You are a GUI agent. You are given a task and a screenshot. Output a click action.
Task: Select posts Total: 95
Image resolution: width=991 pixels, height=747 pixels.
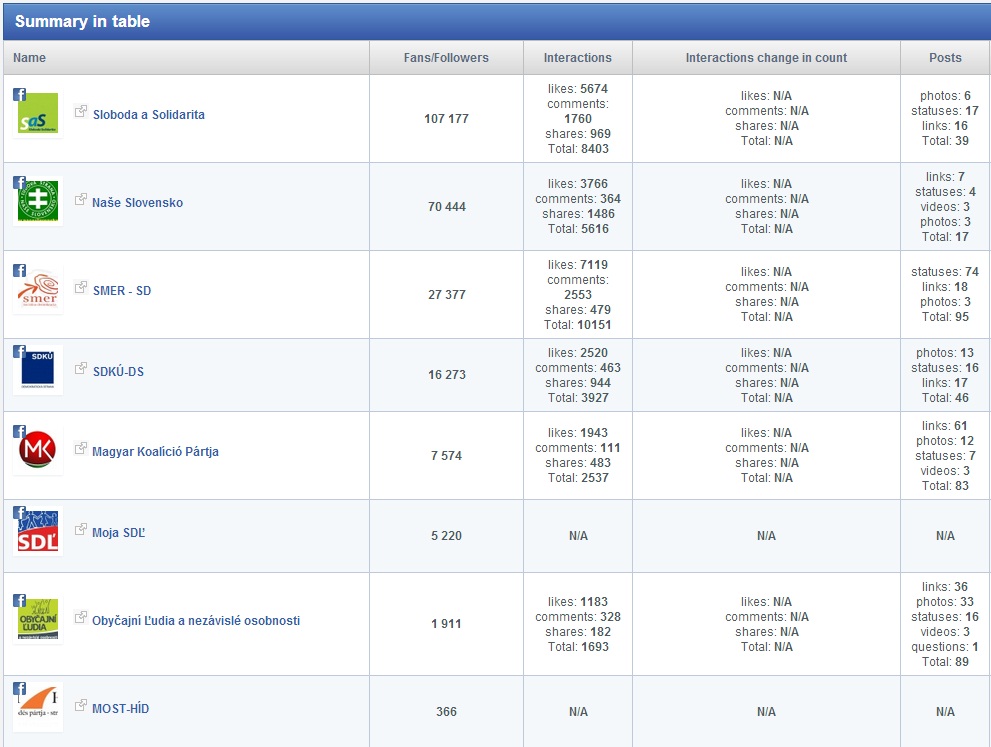pyautogui.click(x=945, y=317)
